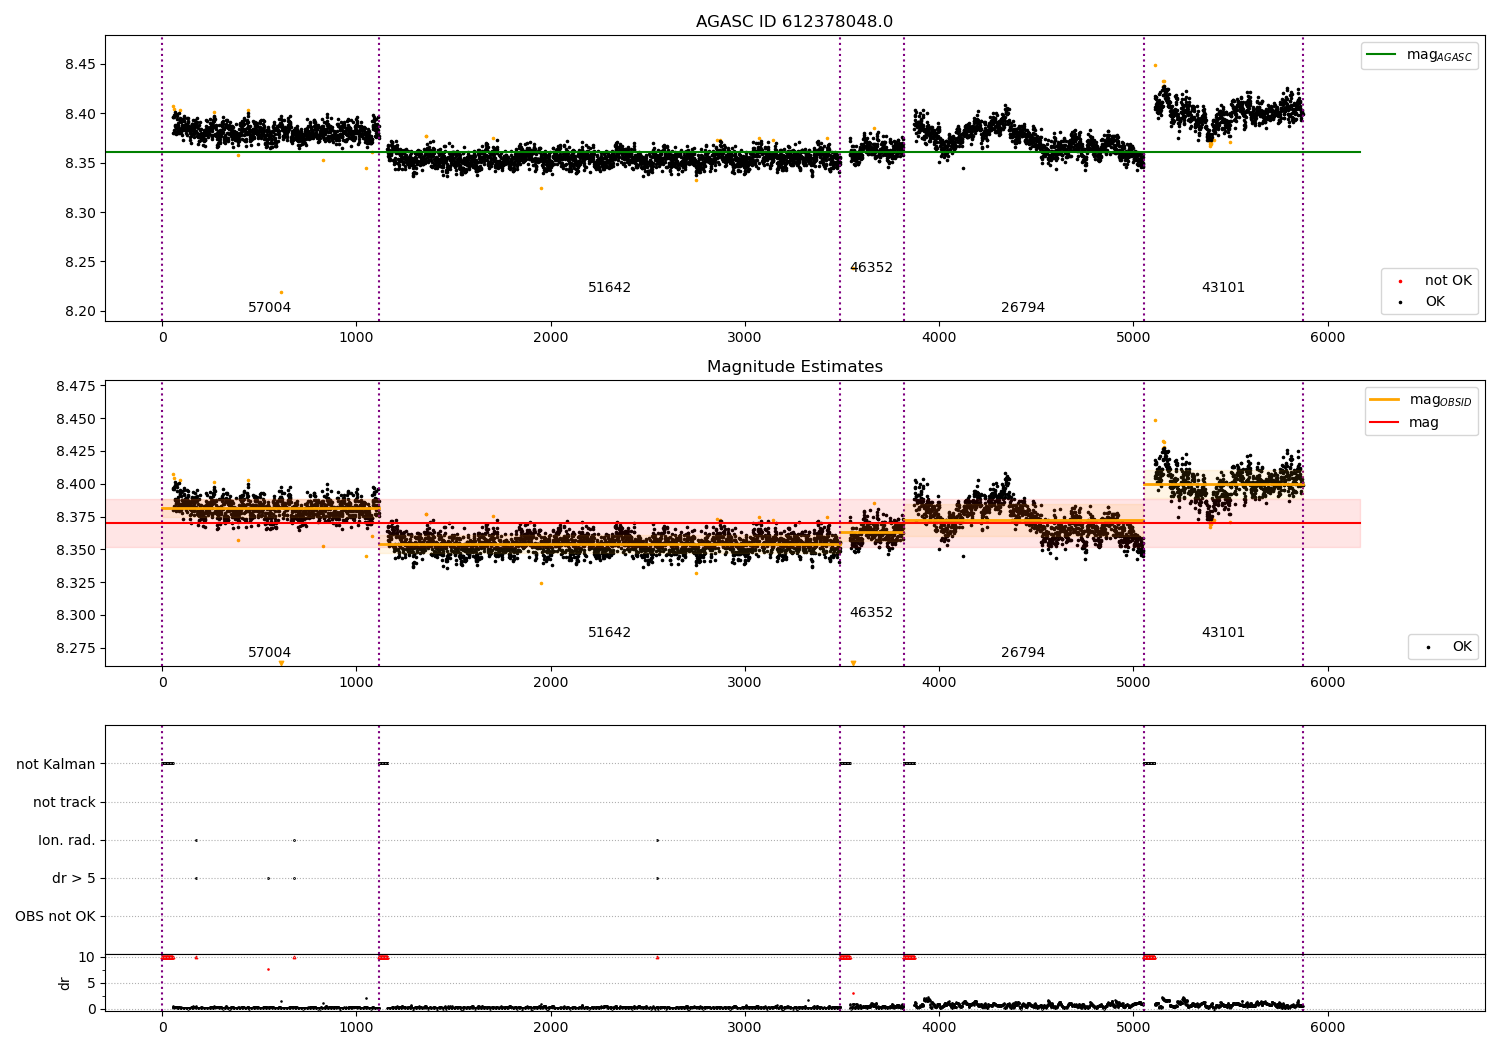Click label 57004 in Magnitude Estimates plot
1500x1050 pixels.
[x=269, y=653]
